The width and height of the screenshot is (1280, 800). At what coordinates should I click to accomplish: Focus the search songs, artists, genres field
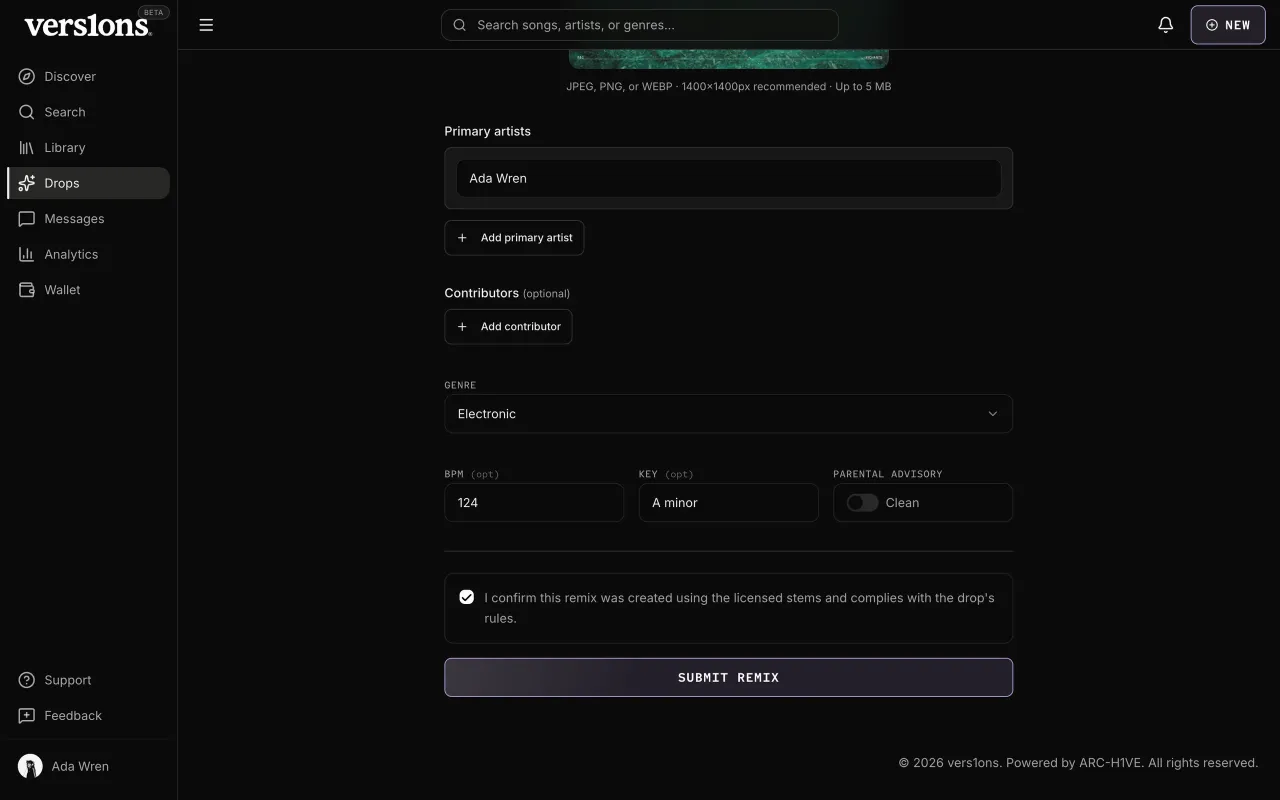point(639,25)
